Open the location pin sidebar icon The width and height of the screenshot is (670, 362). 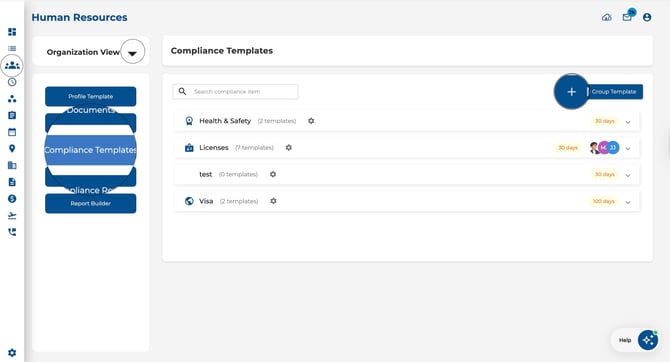click(x=12, y=148)
